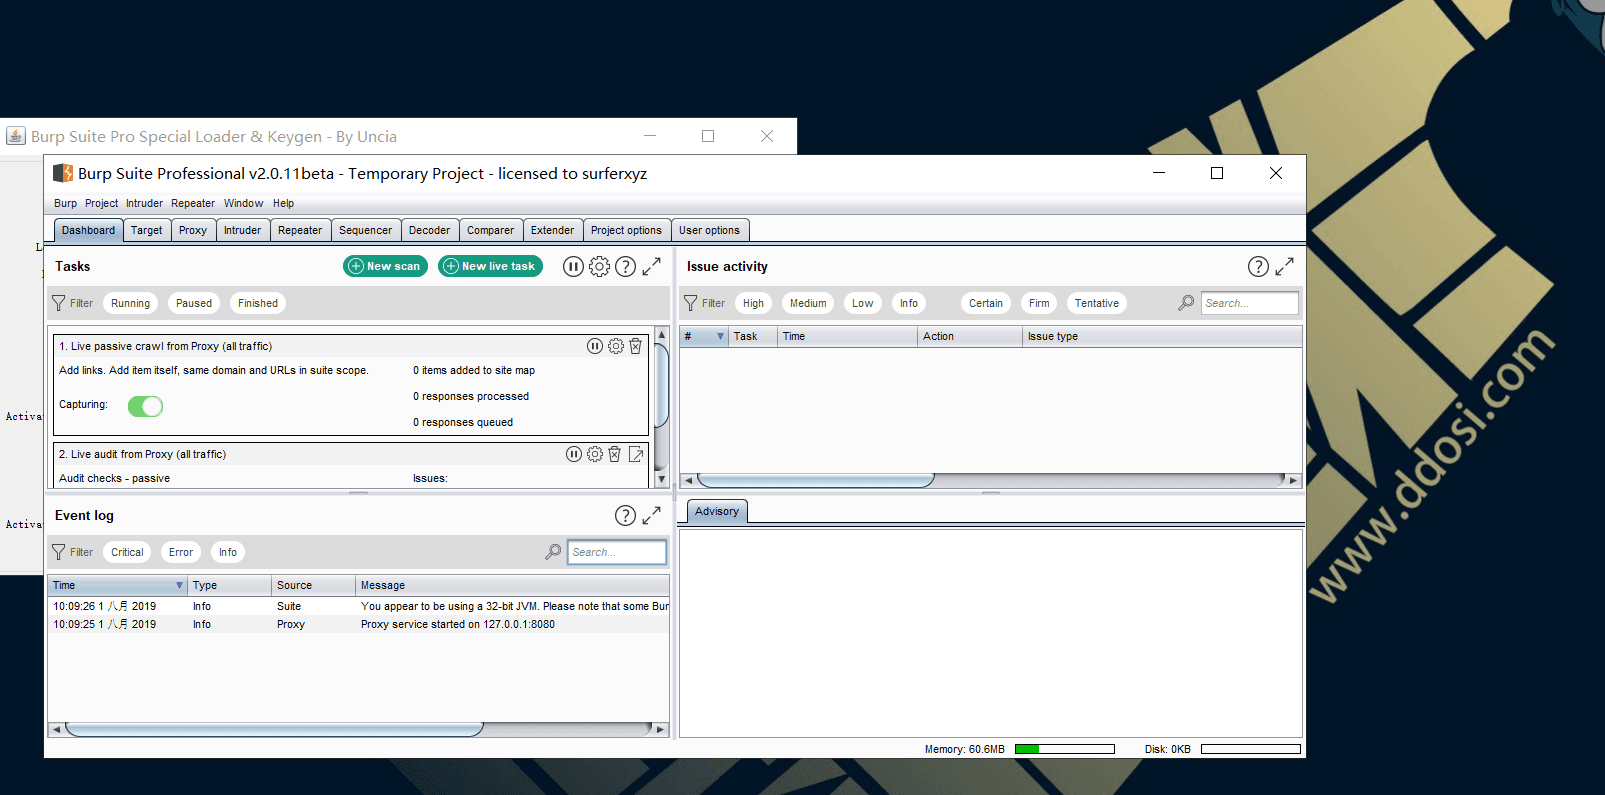Toggle the Critical event log filter
The image size is (1605, 795).
[x=127, y=552]
